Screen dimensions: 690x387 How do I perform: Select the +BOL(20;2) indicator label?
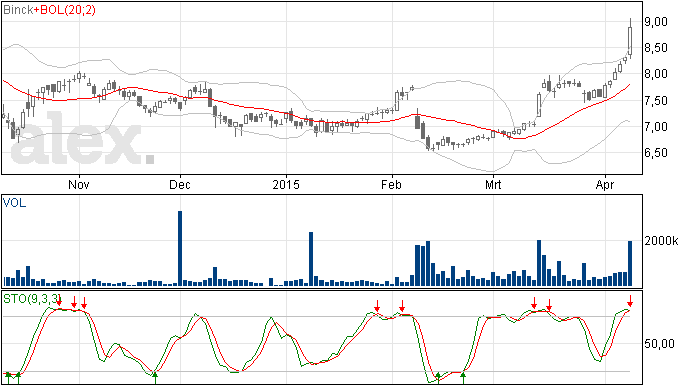pos(65,10)
